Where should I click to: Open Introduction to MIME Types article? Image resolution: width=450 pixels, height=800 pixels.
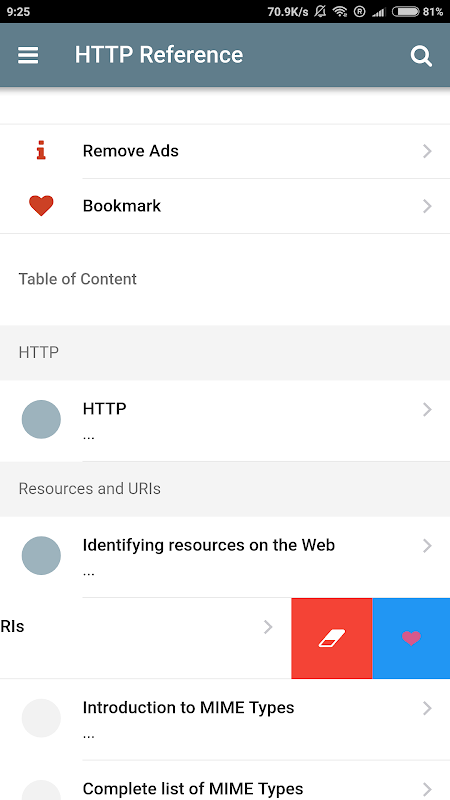click(225, 719)
